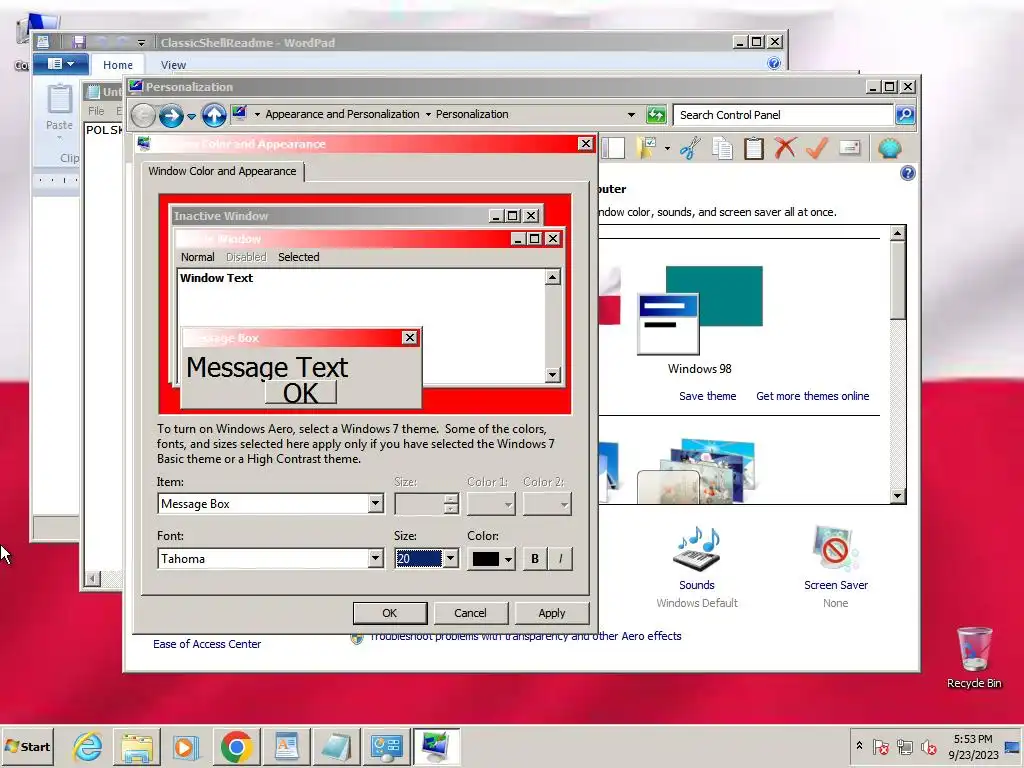This screenshot has width=1024, height=768.
Task: Click the Back arrow in Personalization window
Action: click(x=142, y=116)
